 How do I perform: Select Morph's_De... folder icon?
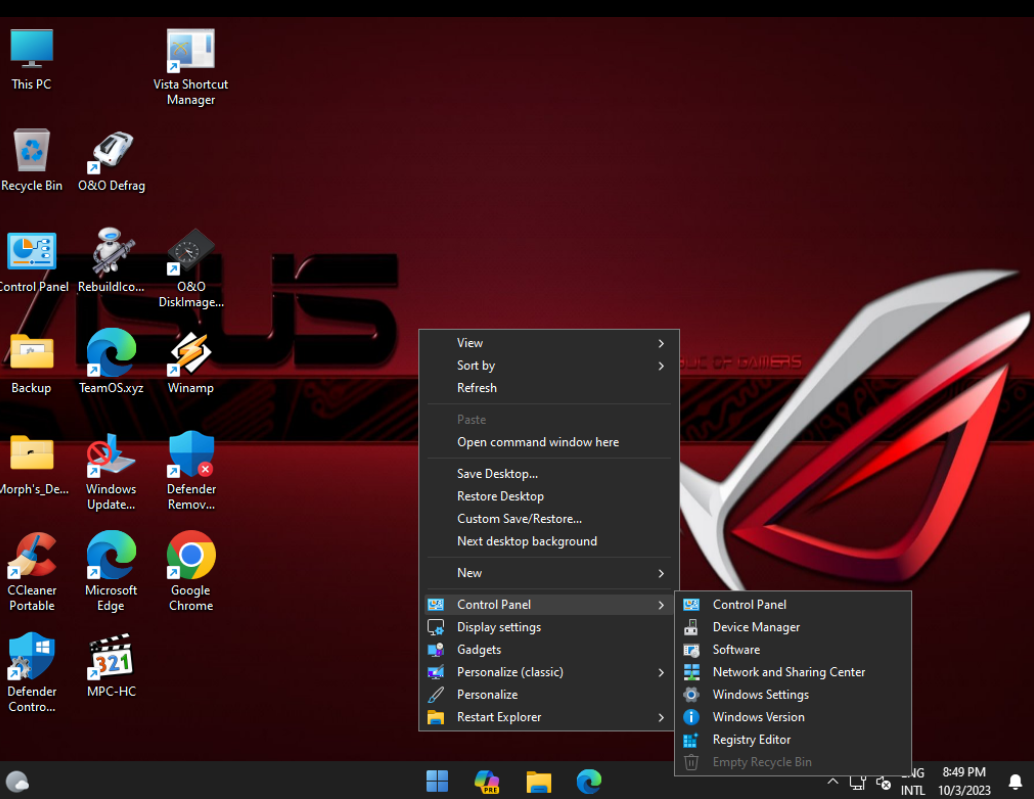(33, 463)
